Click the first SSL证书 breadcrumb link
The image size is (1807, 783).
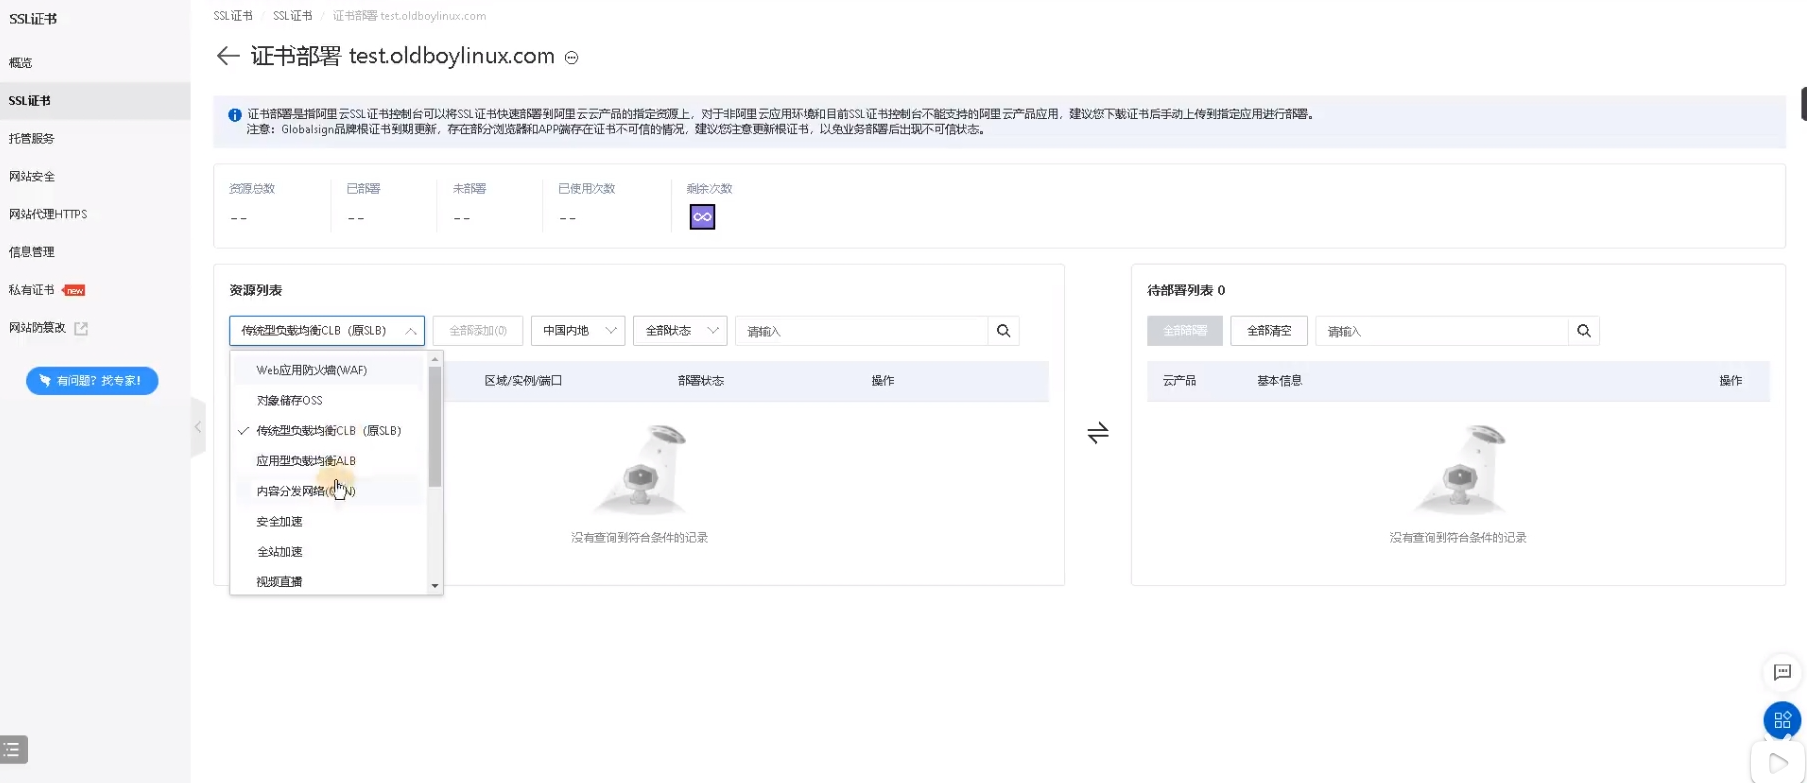(x=233, y=16)
